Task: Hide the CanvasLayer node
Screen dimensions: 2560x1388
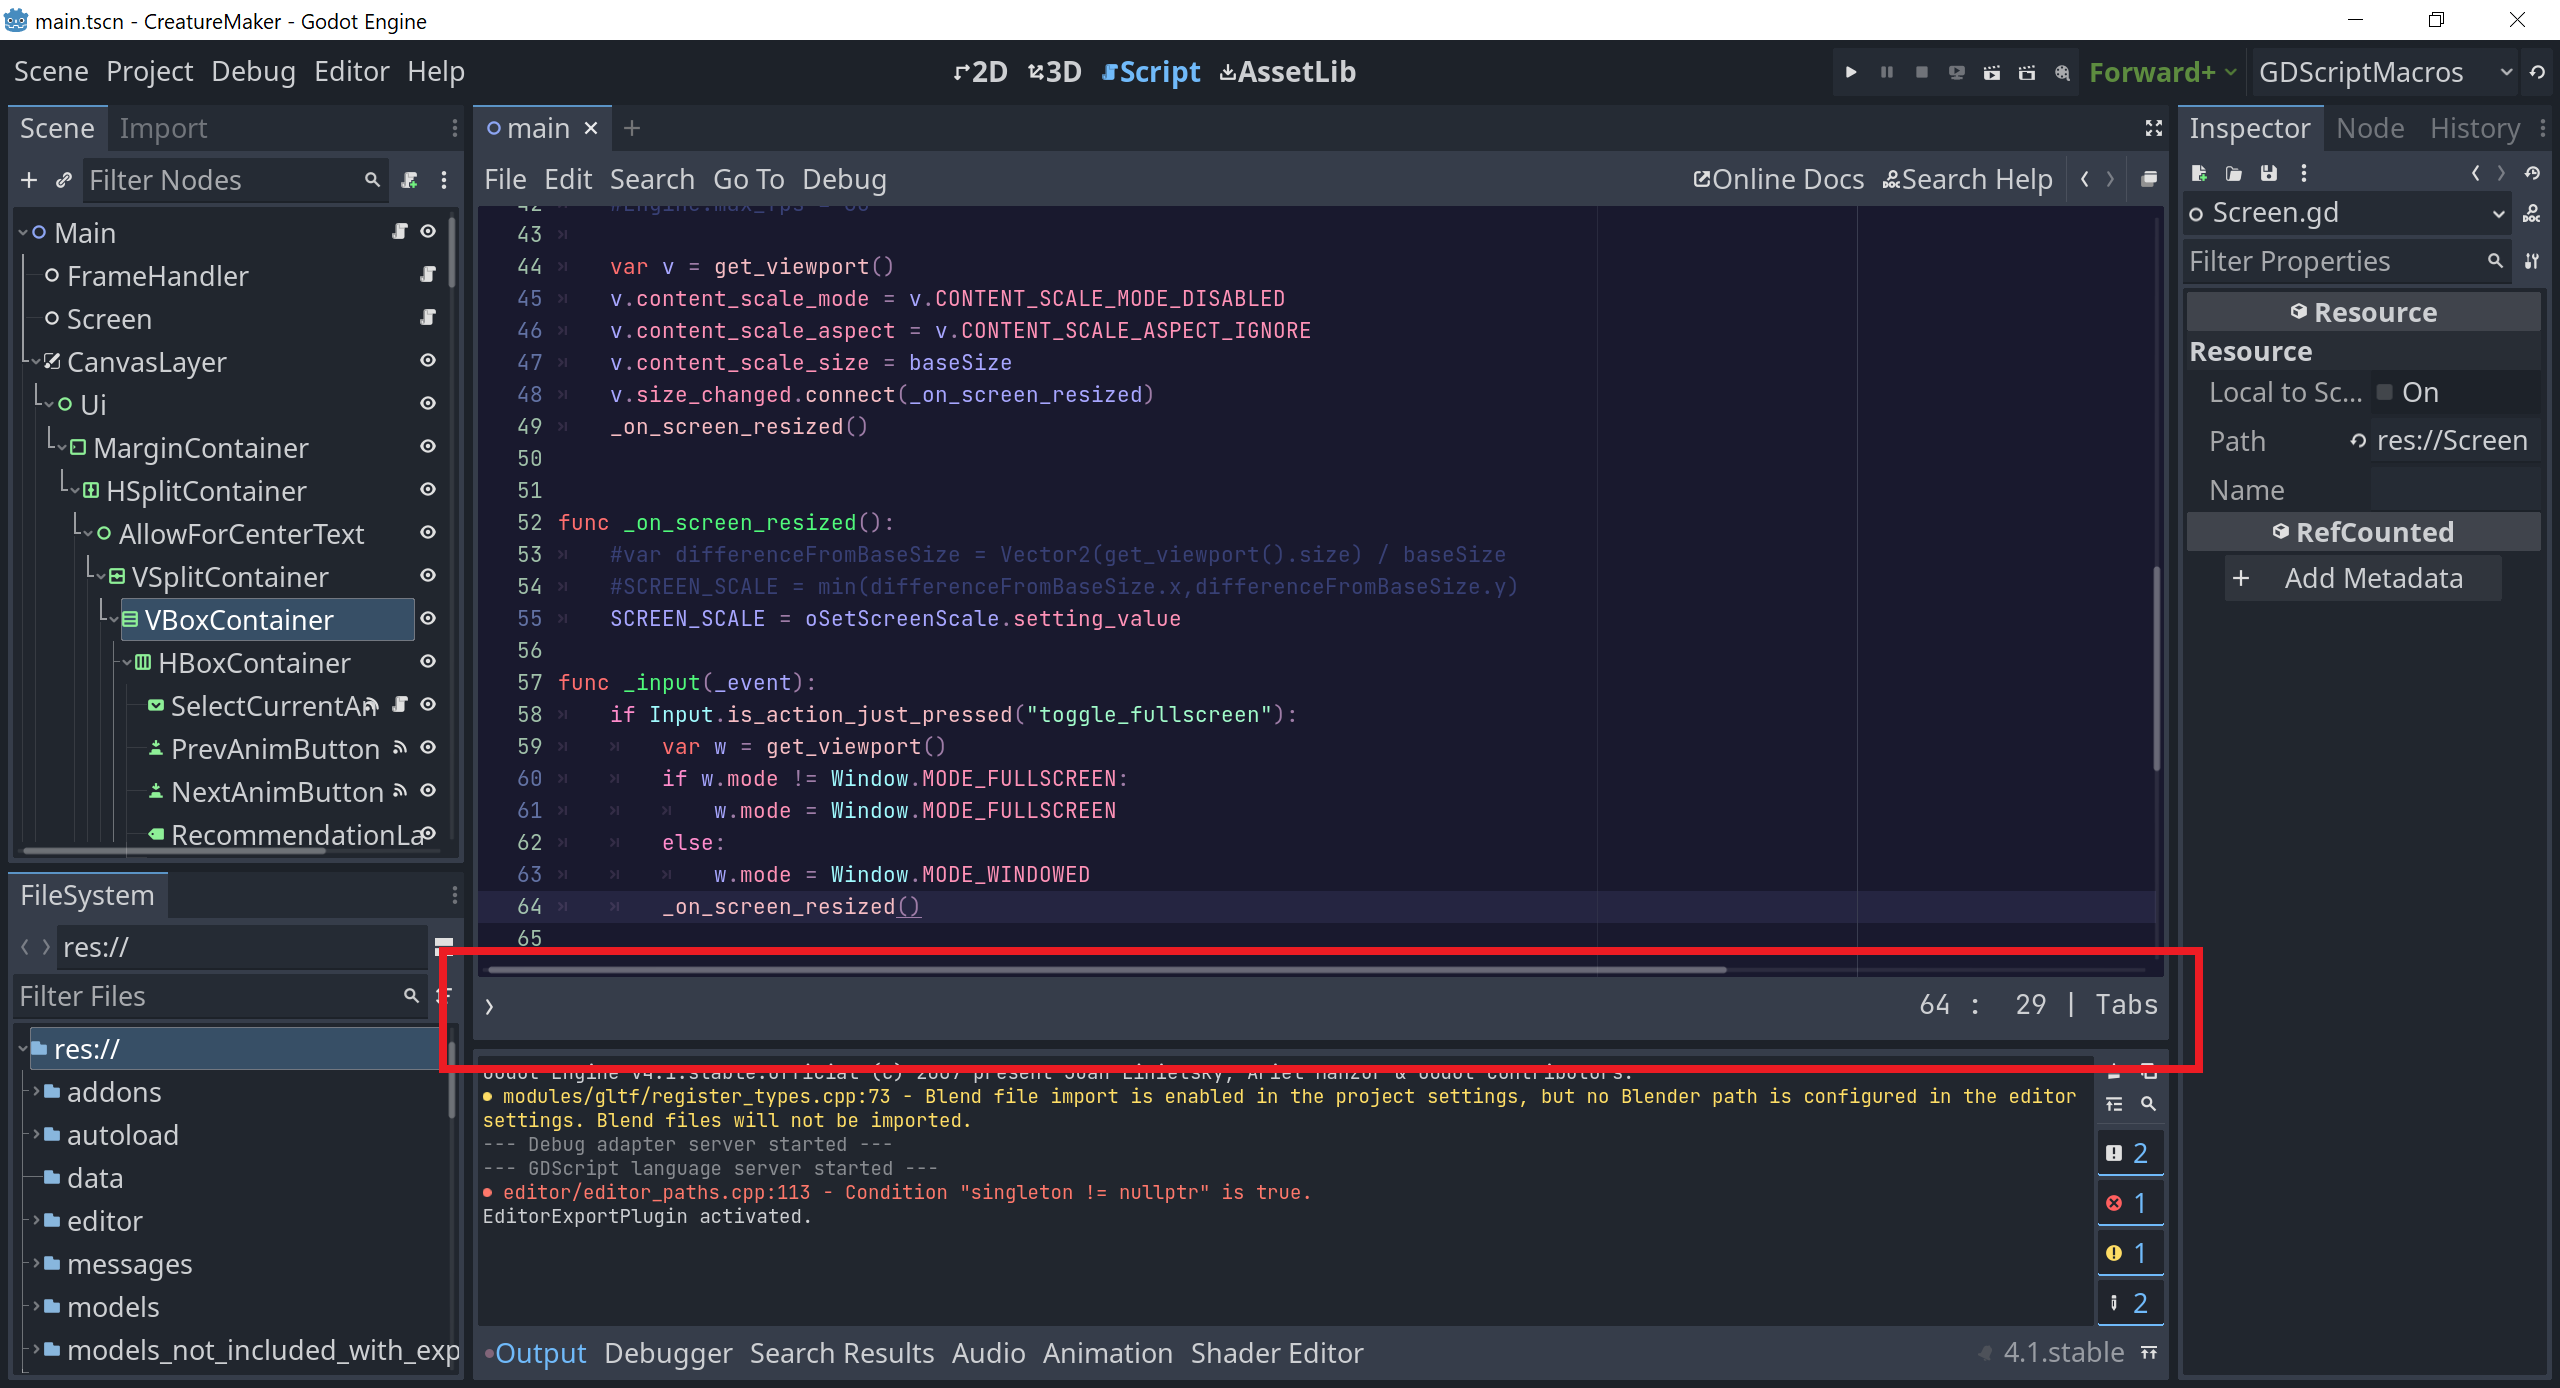Action: click(427, 360)
